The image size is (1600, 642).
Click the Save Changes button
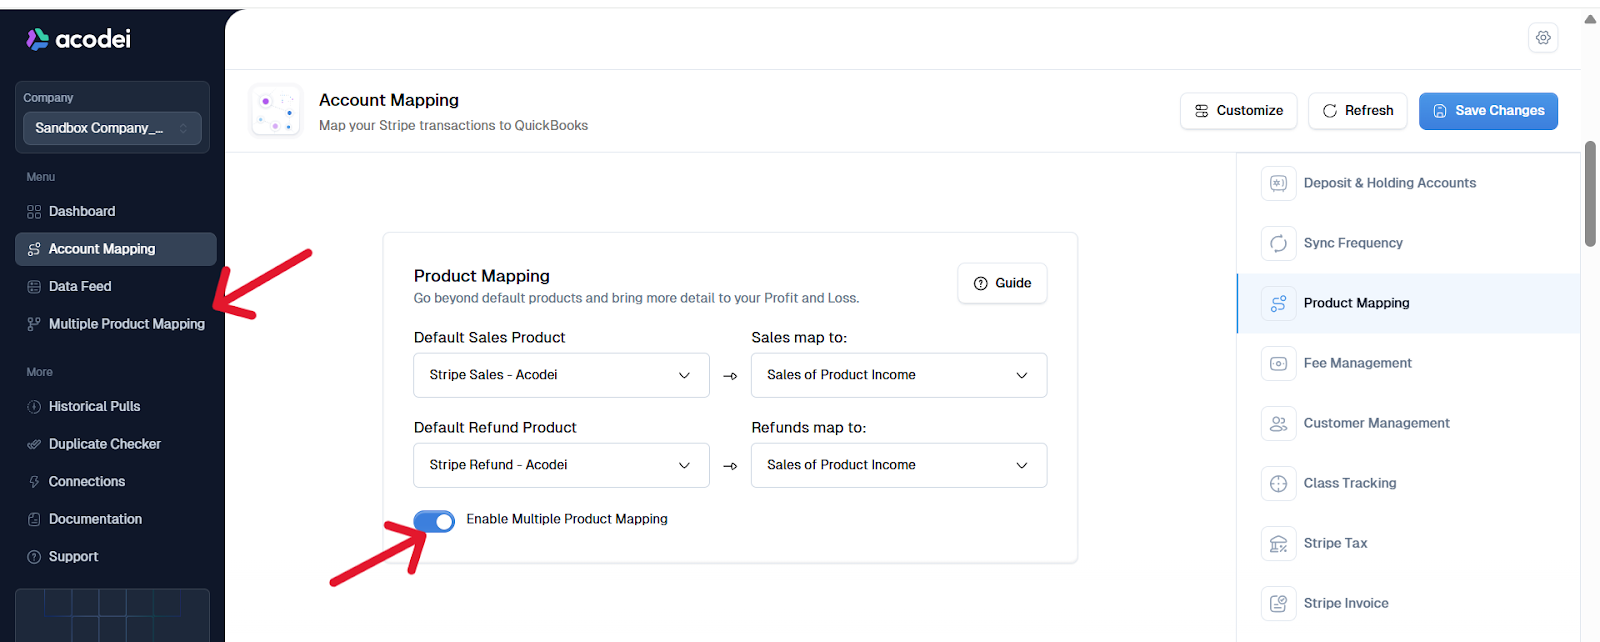[x=1488, y=111]
